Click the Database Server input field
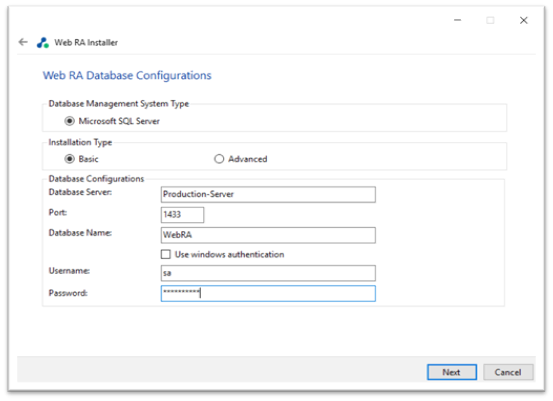The width and height of the screenshot is (553, 401). click(x=268, y=194)
